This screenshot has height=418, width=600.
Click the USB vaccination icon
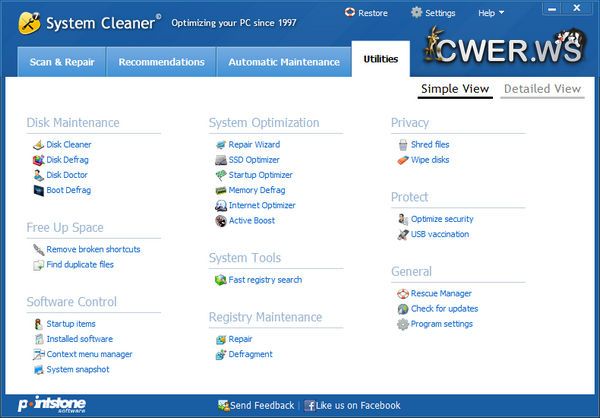402,234
